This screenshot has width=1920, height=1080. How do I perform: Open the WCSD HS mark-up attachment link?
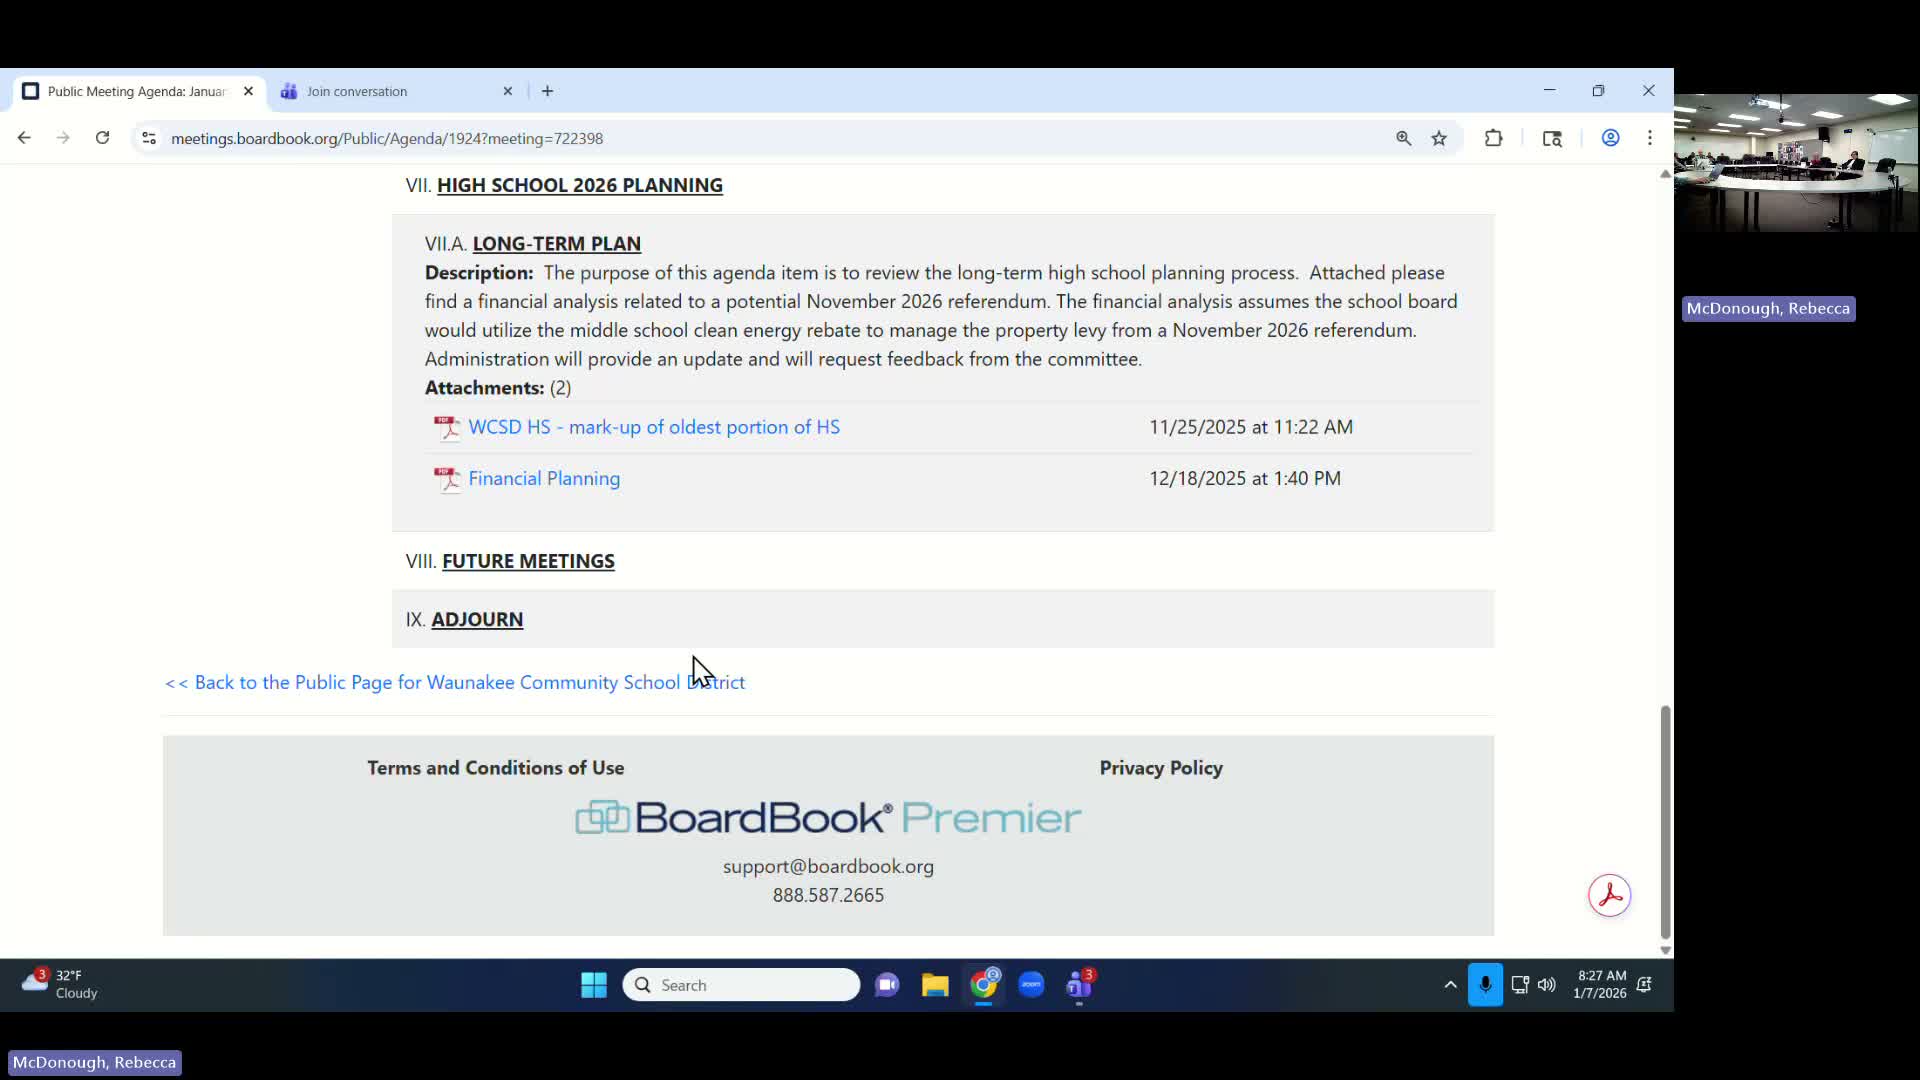(x=653, y=426)
